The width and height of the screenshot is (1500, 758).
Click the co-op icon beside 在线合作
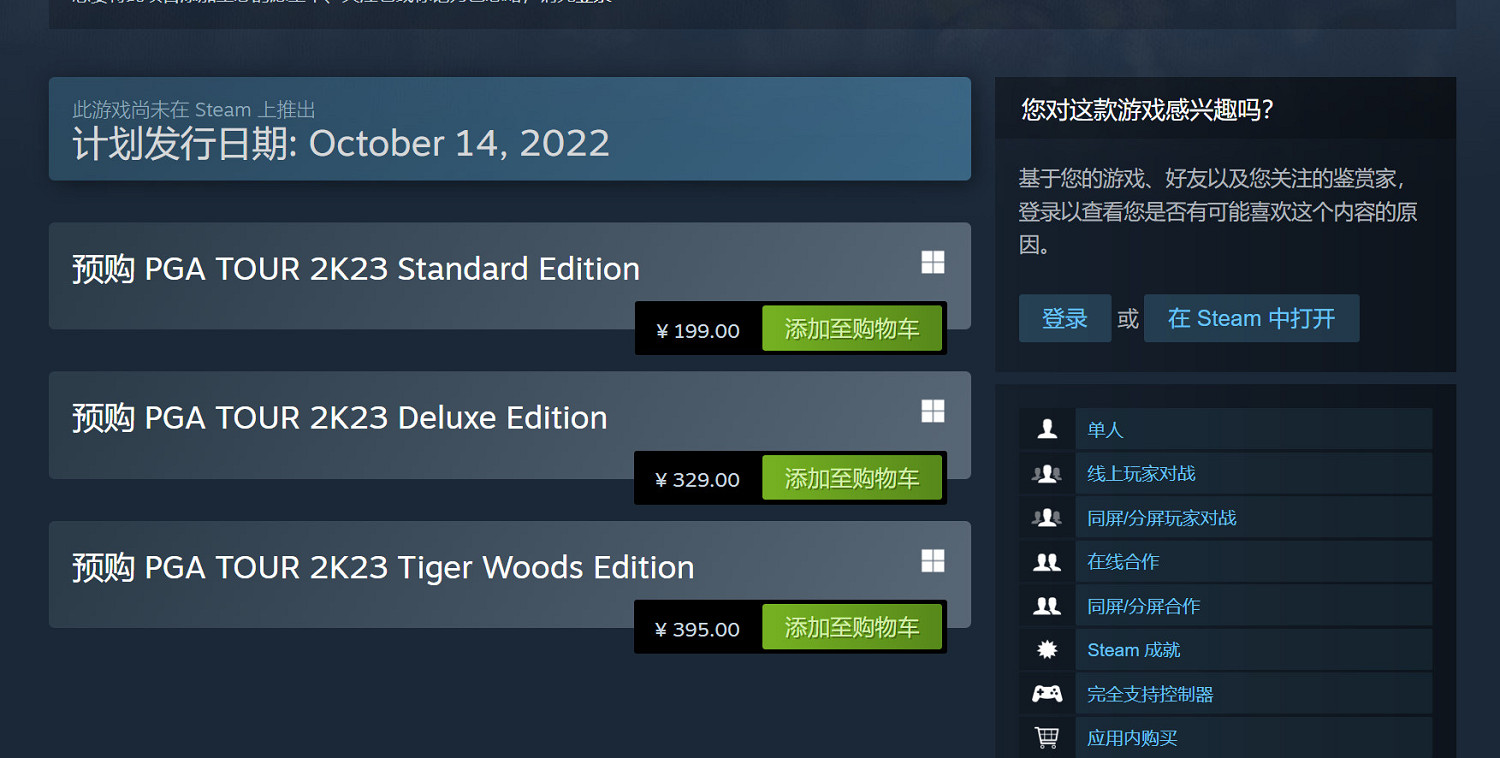[x=1046, y=561]
